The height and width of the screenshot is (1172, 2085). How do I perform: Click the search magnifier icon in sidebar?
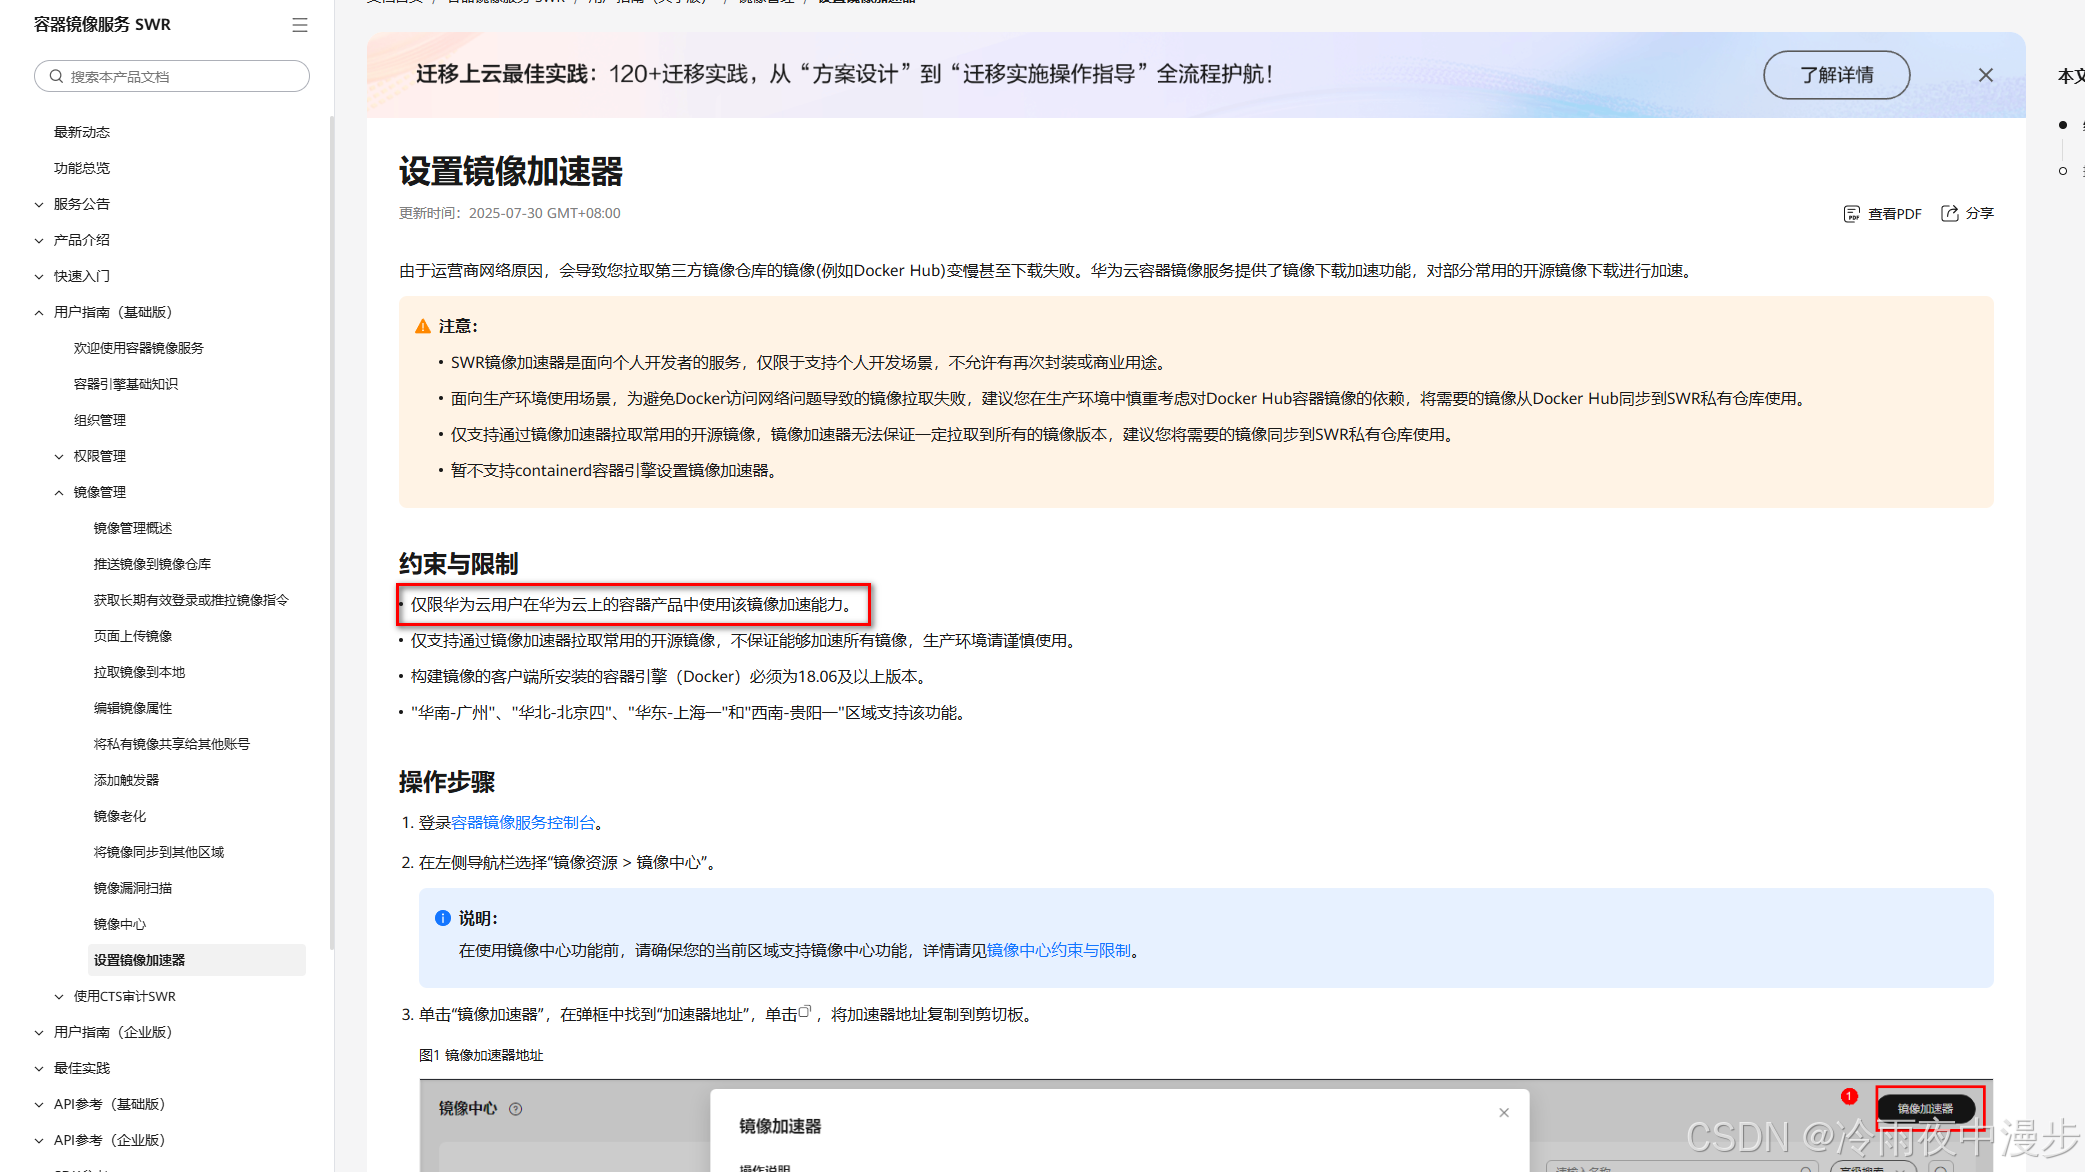(56, 76)
